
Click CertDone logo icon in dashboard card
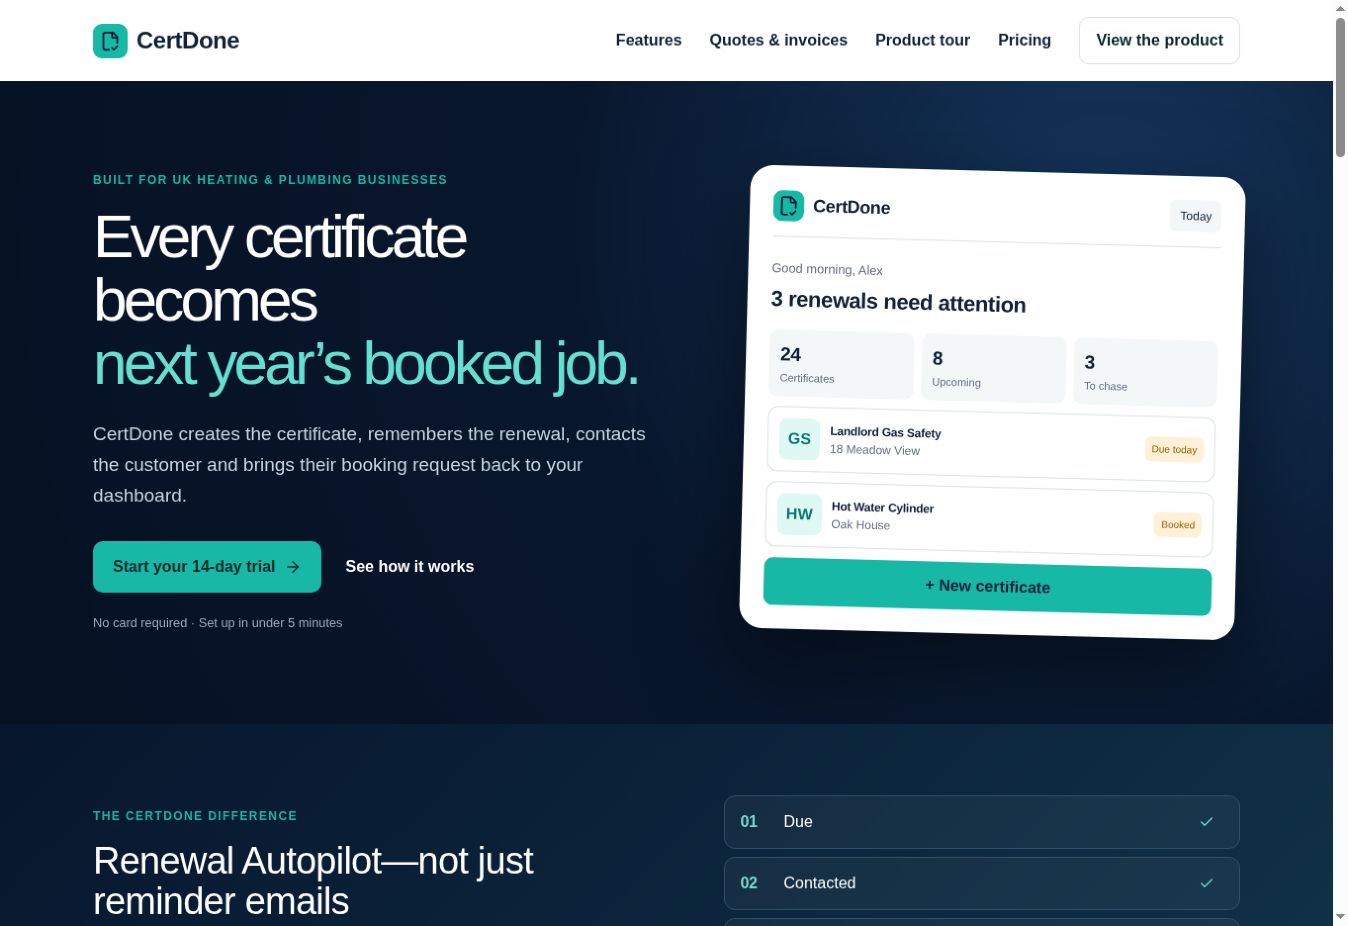pos(789,206)
